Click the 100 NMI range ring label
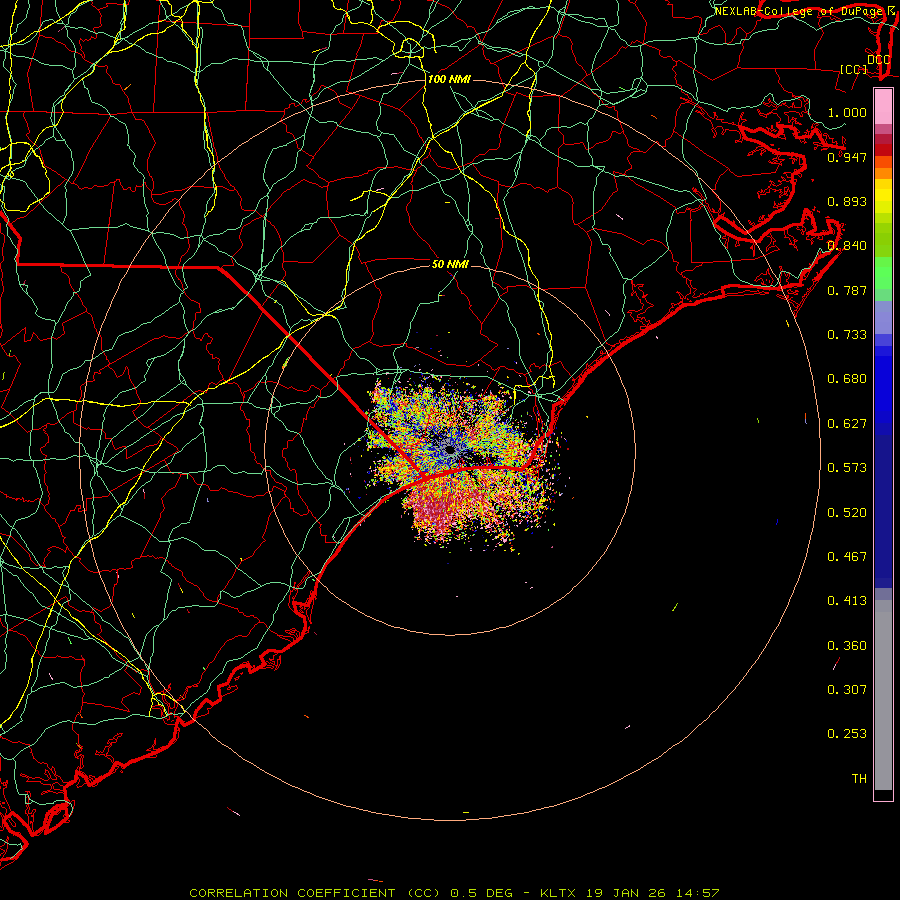 pos(449,79)
